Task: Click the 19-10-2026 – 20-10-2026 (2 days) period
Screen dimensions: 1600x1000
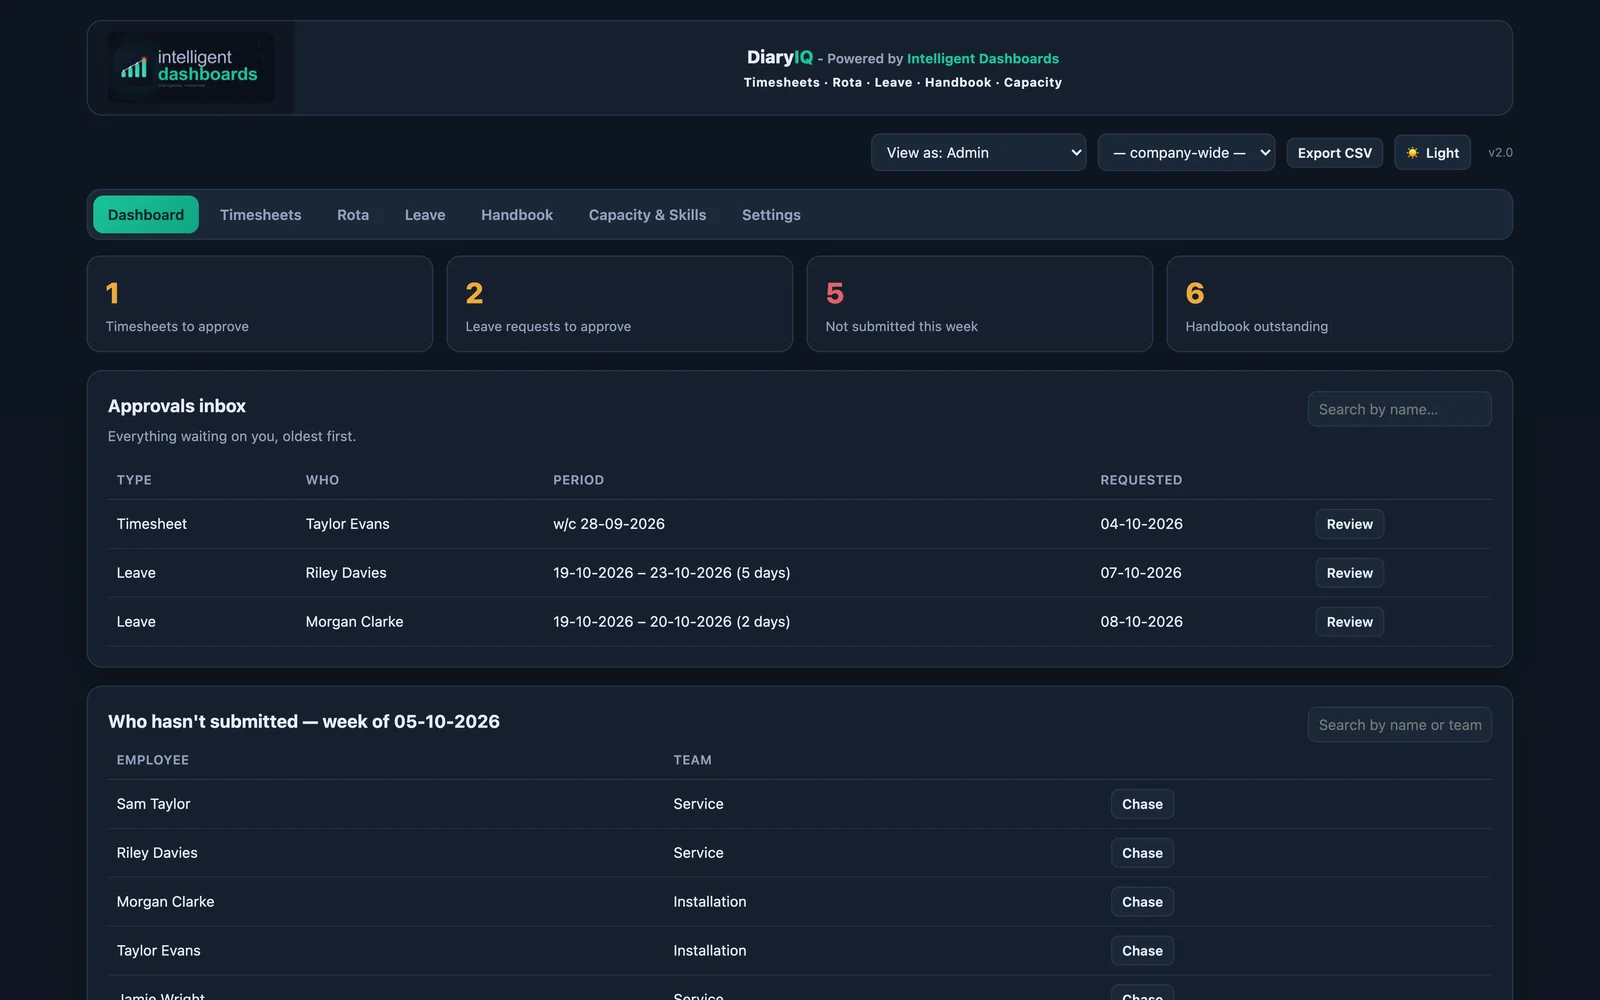Action: [x=671, y=622]
